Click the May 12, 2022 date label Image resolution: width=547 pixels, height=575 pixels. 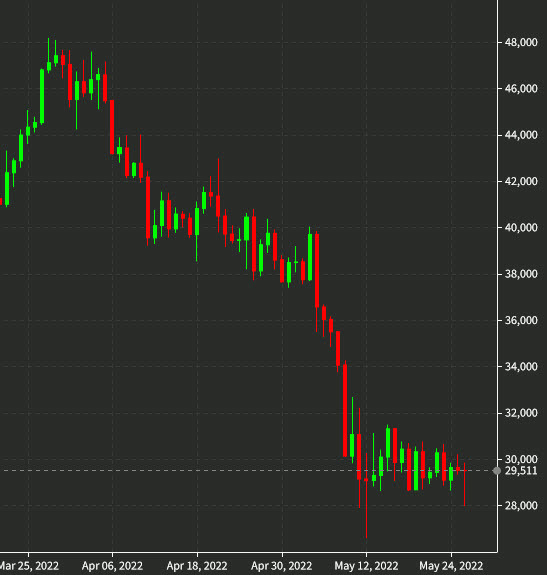(366, 566)
